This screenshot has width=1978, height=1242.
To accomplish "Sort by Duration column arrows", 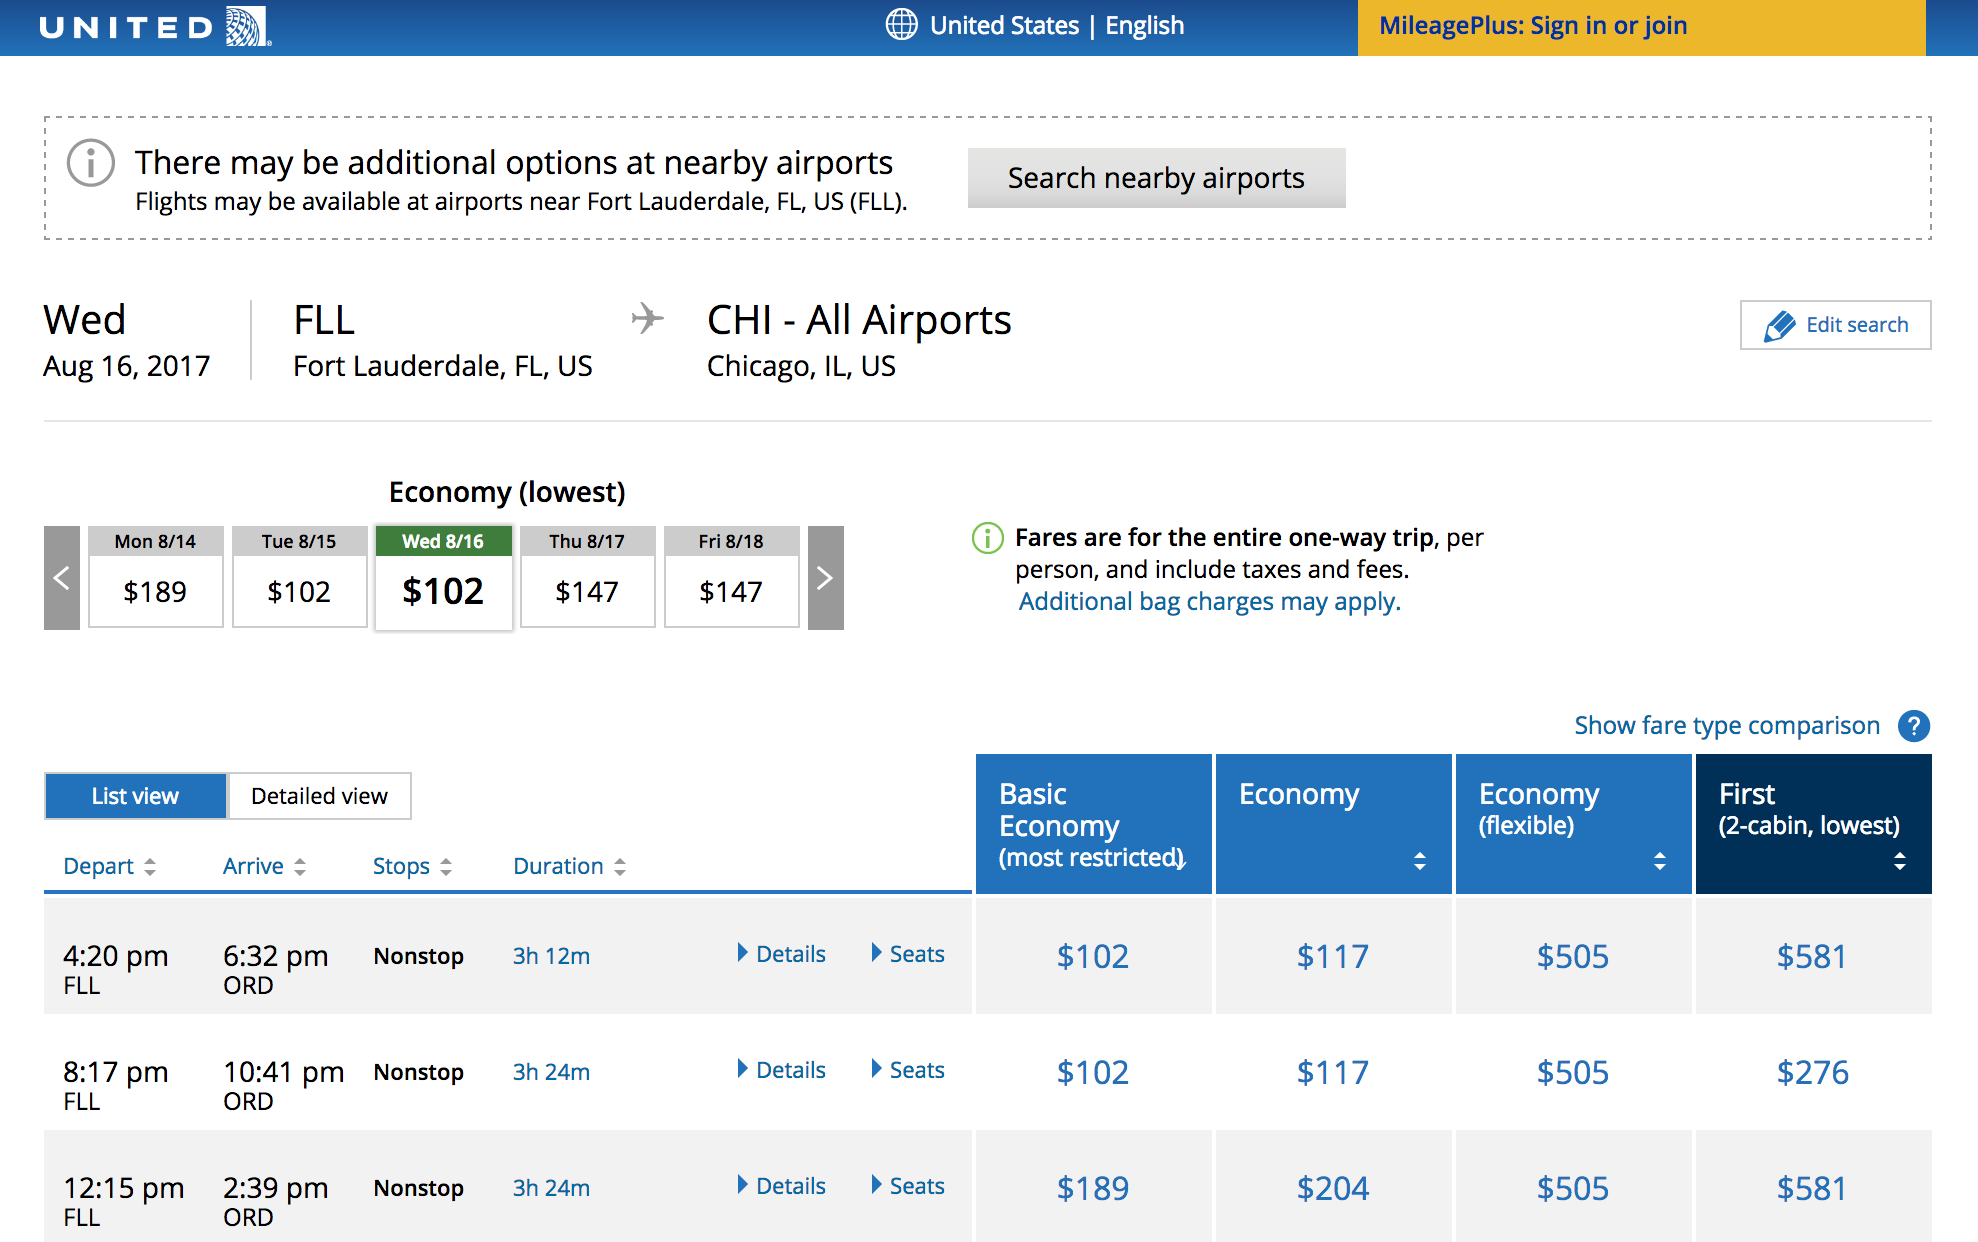I will (x=619, y=867).
